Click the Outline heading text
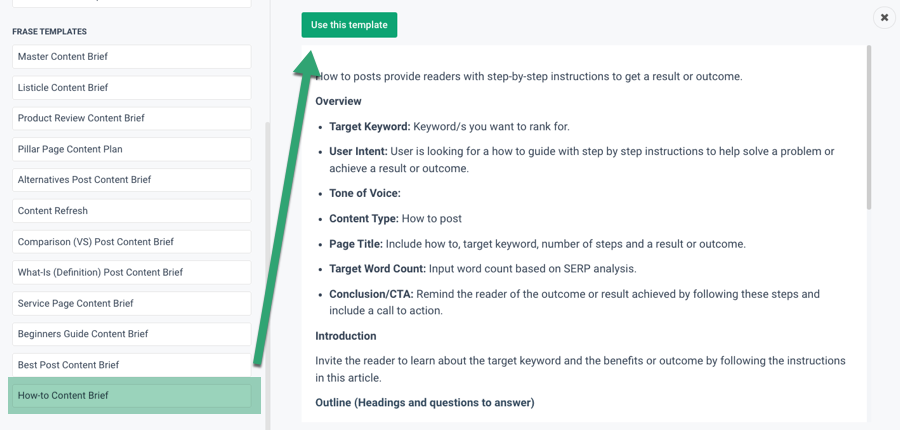 coord(425,403)
